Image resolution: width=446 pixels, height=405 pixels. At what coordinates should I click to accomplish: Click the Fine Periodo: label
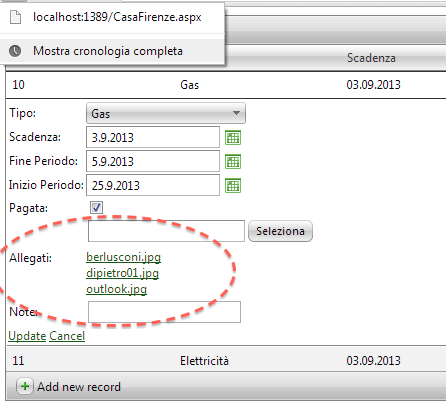tap(43, 161)
